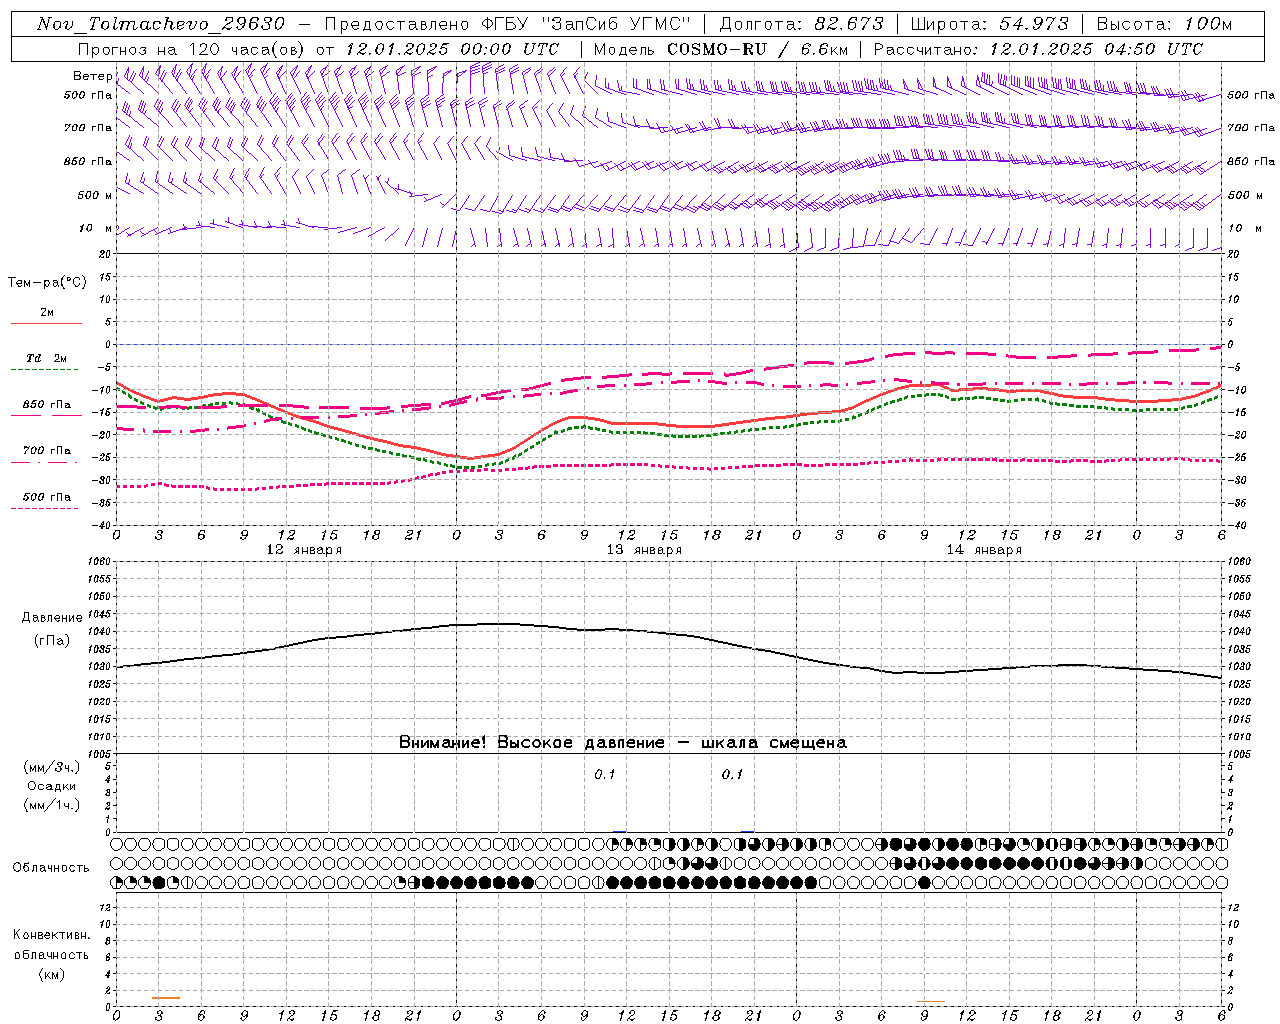This screenshot has height=1024, width=1280.
Task: Click the 'Высота: 100м' header value
Action: [1164, 24]
